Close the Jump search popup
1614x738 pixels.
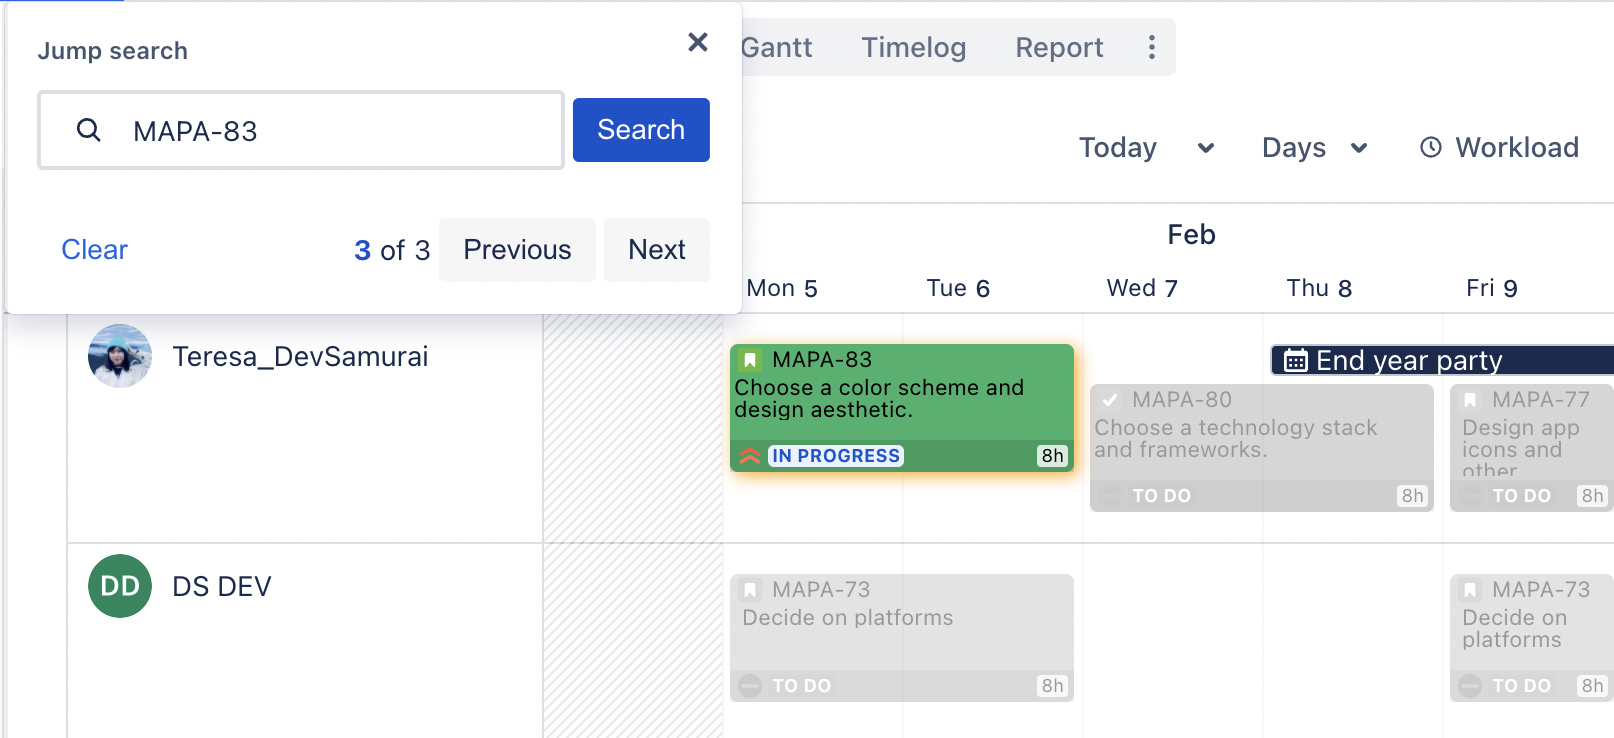click(x=698, y=42)
